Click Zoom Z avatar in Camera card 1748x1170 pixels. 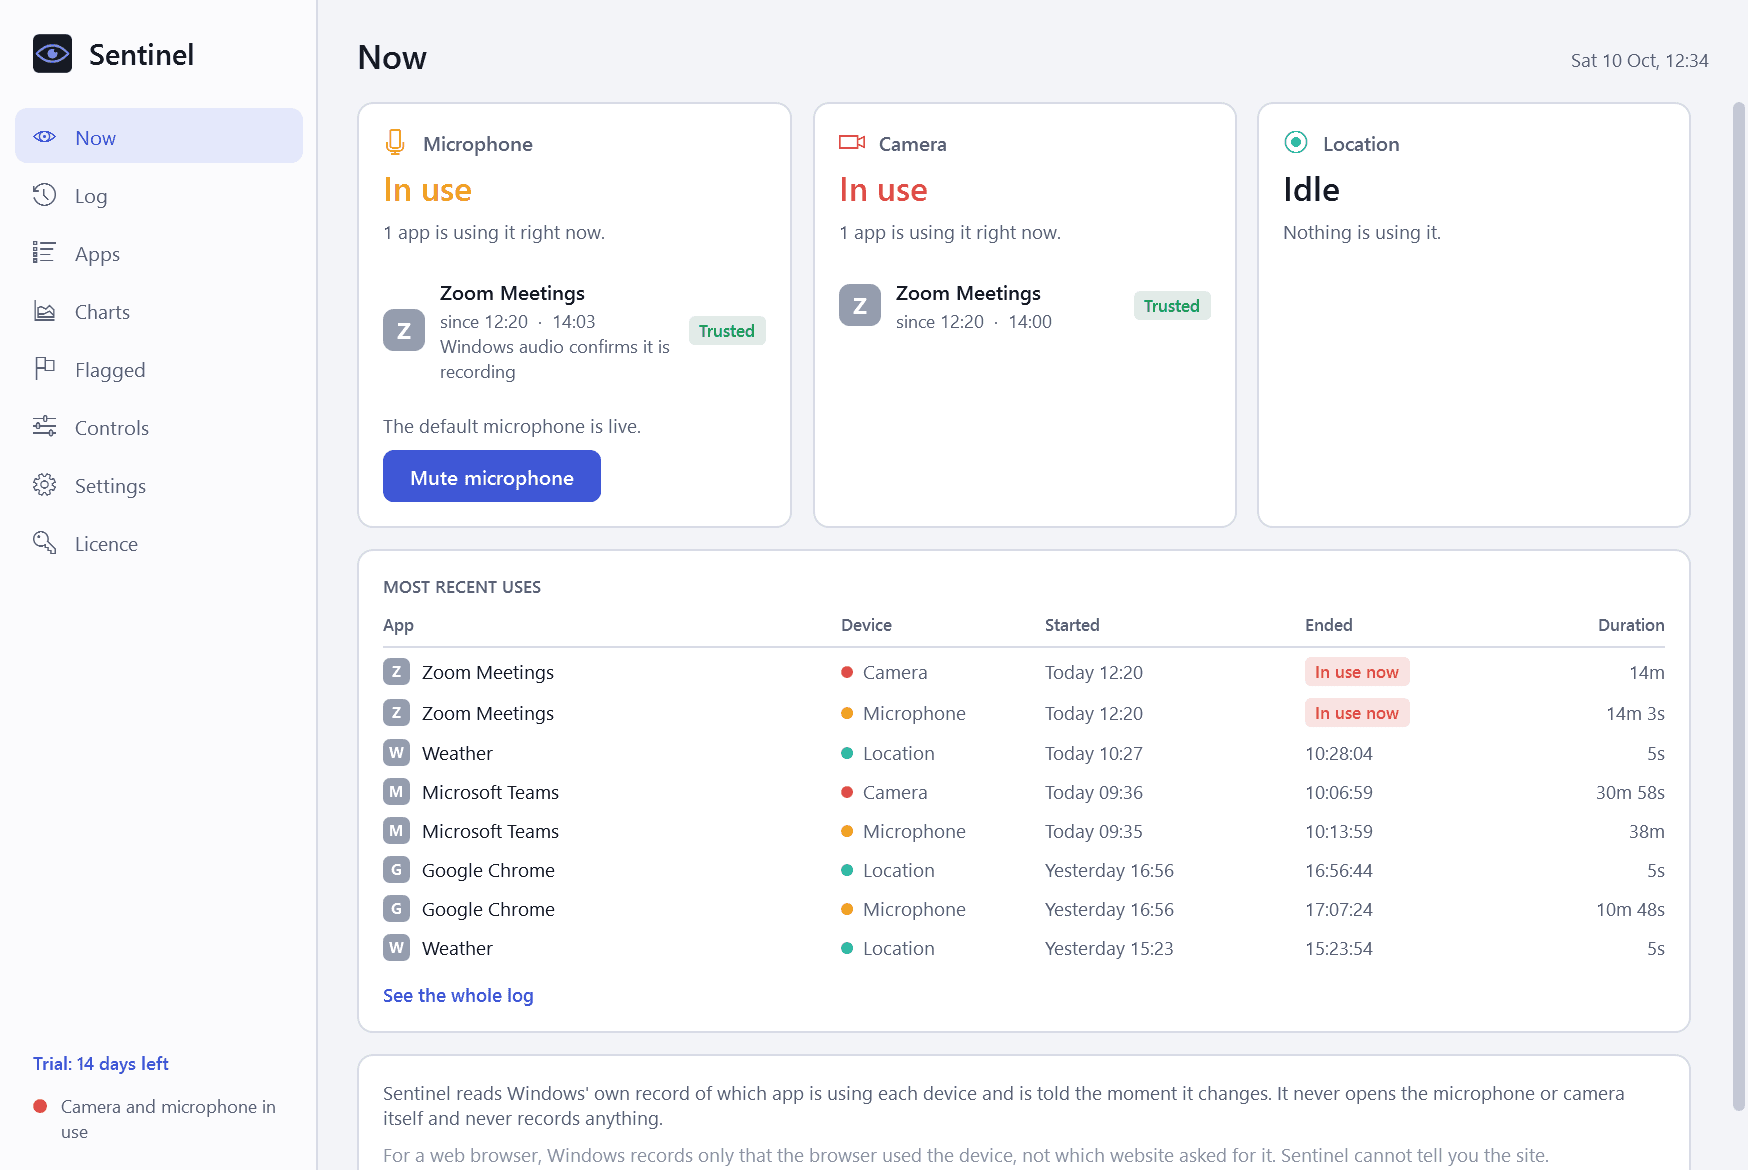tap(860, 305)
